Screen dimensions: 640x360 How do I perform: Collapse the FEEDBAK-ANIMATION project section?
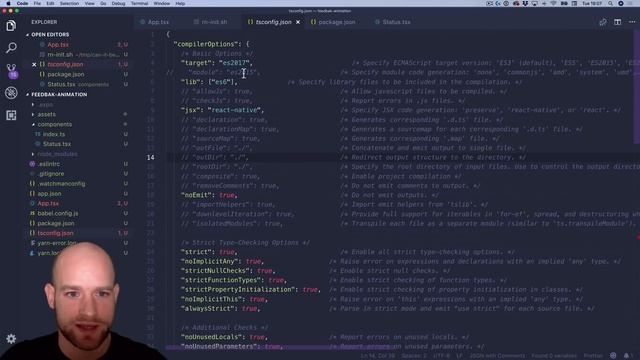59,94
